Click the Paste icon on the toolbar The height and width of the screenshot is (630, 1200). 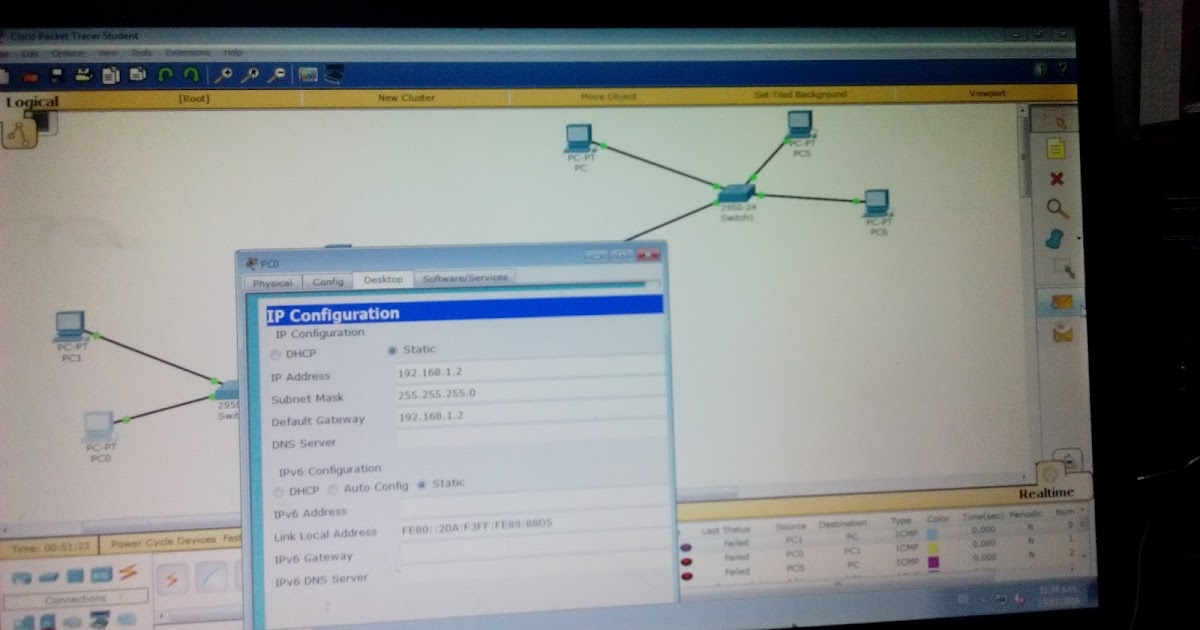[x=136, y=73]
